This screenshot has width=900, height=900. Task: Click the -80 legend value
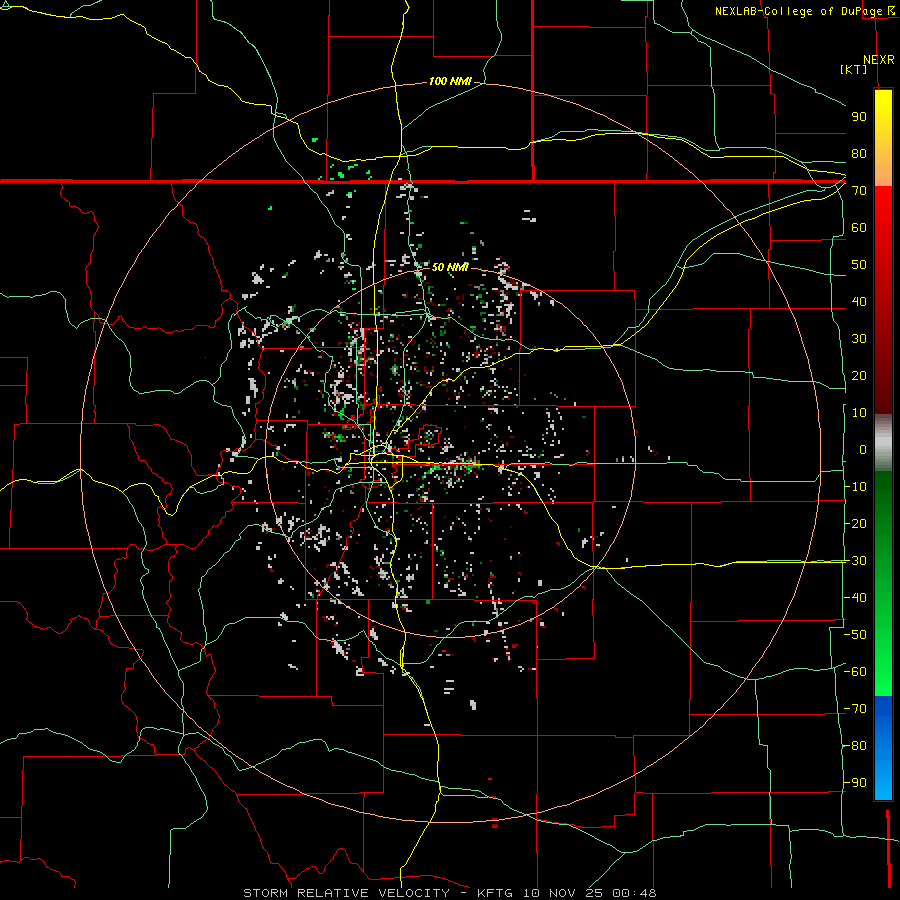click(x=855, y=746)
